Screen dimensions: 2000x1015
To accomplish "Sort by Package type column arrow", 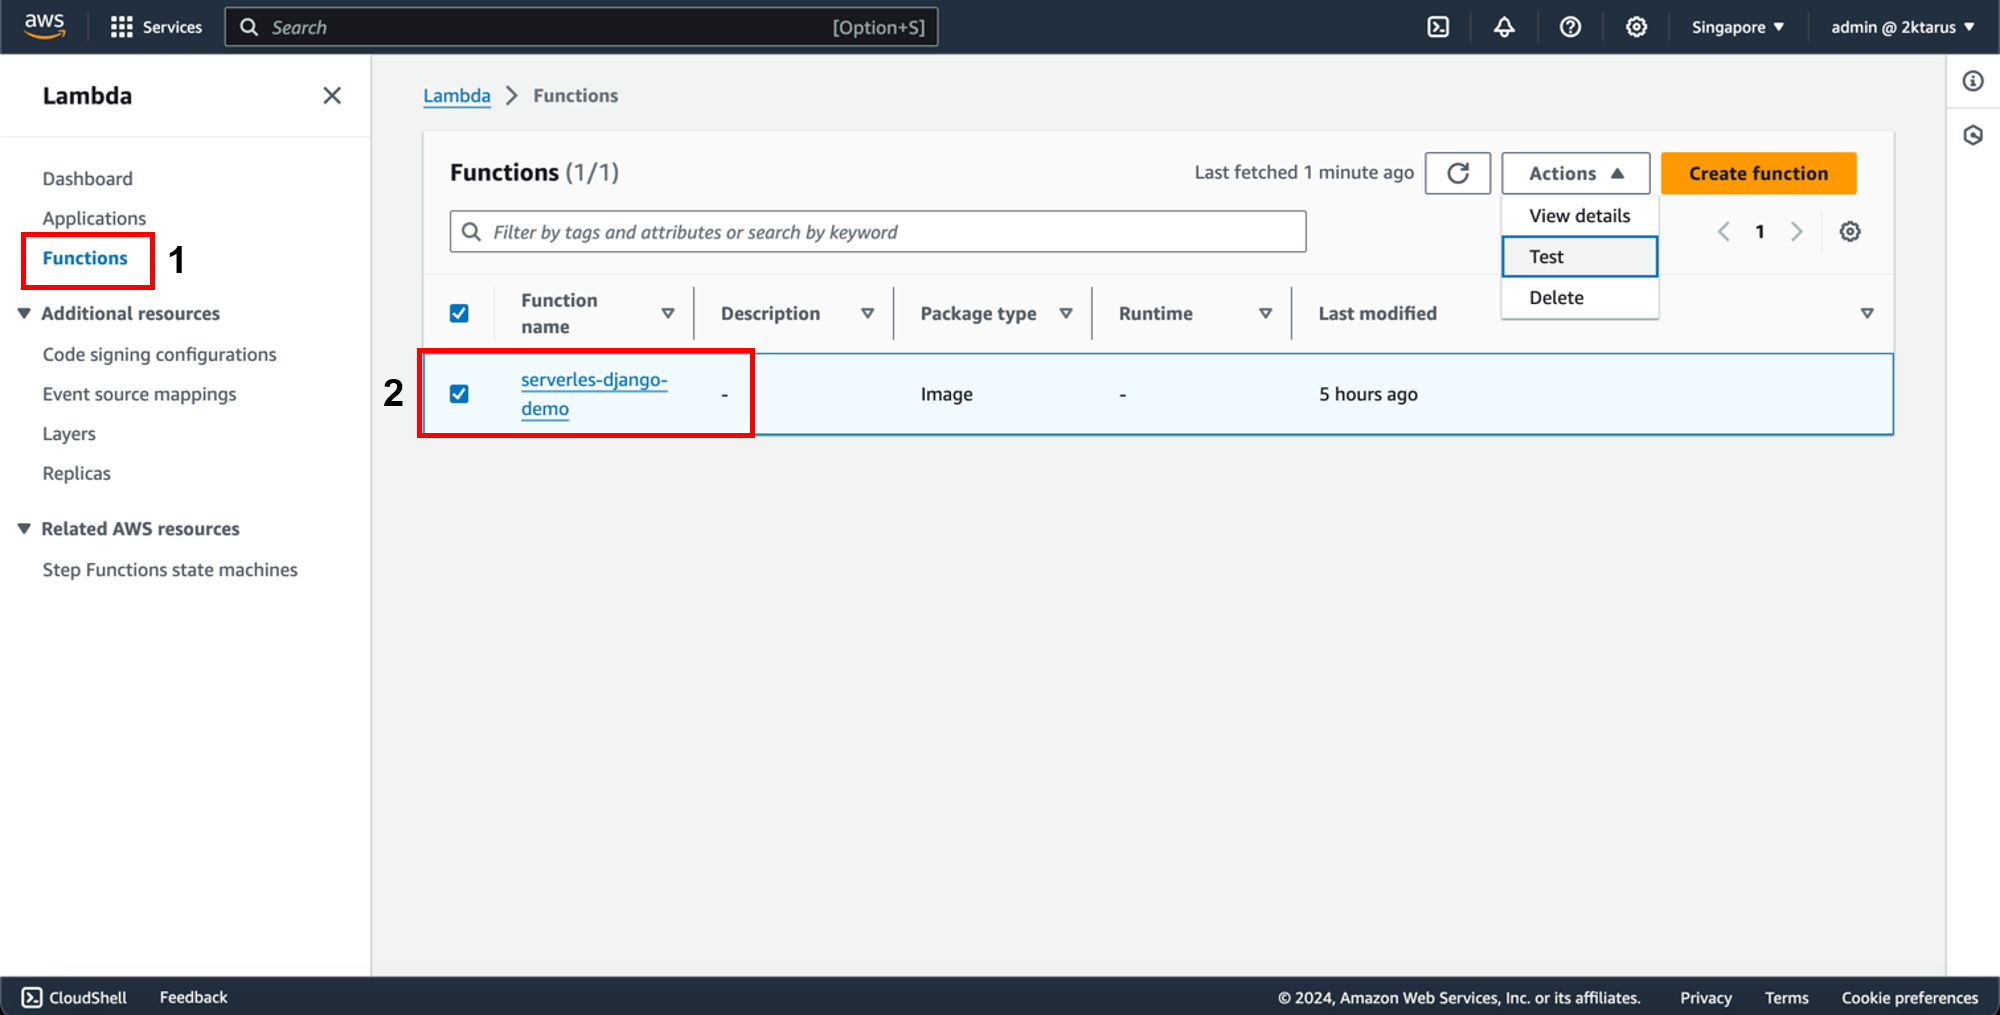I will [x=1066, y=313].
